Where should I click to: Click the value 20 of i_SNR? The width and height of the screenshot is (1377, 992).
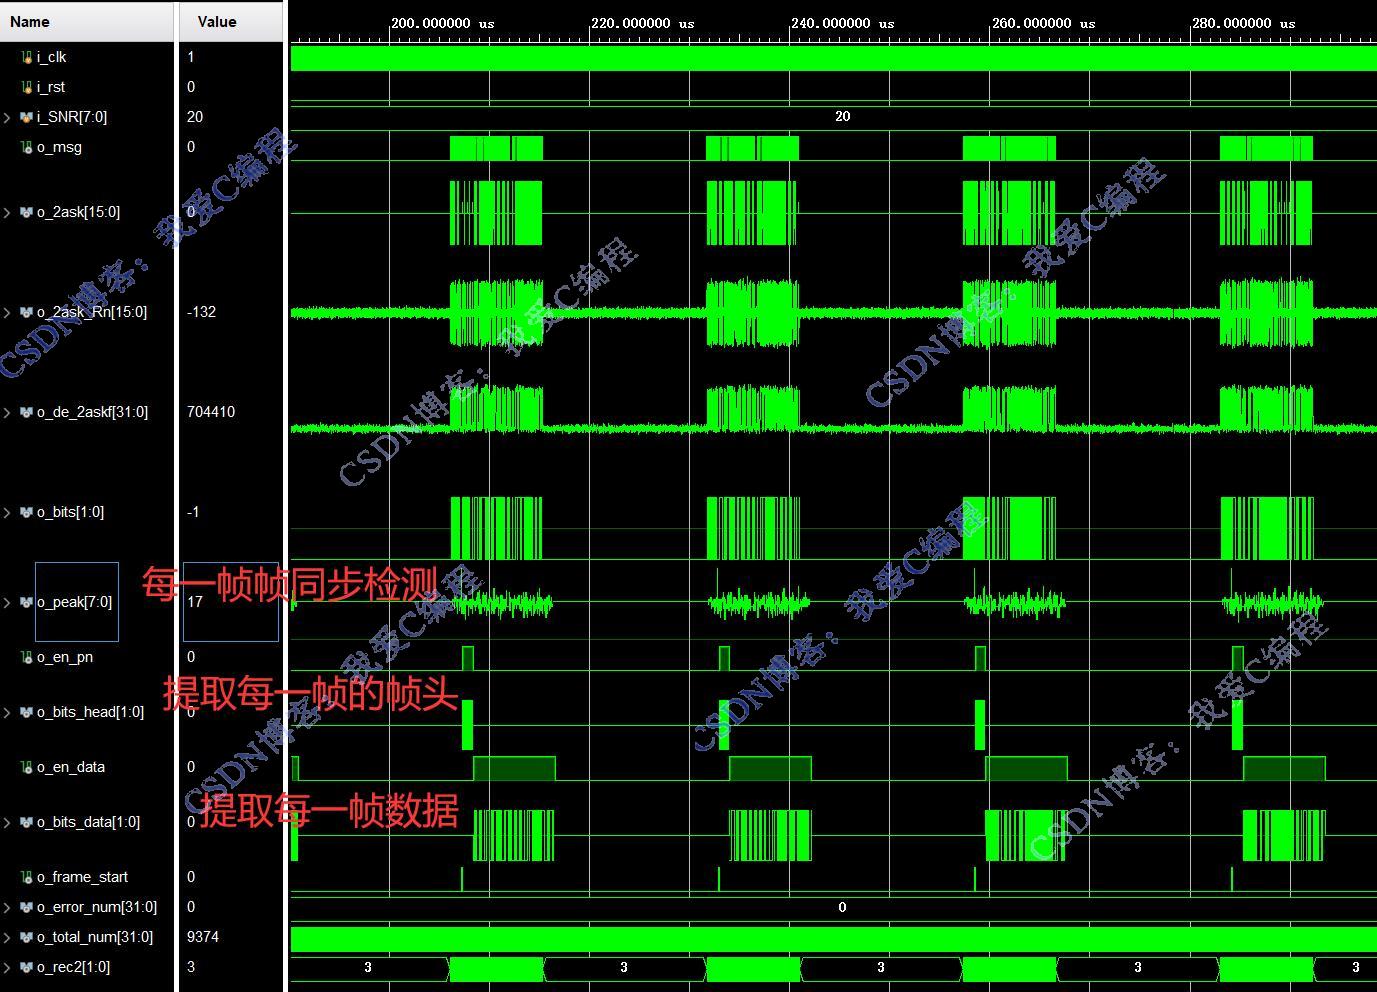195,117
